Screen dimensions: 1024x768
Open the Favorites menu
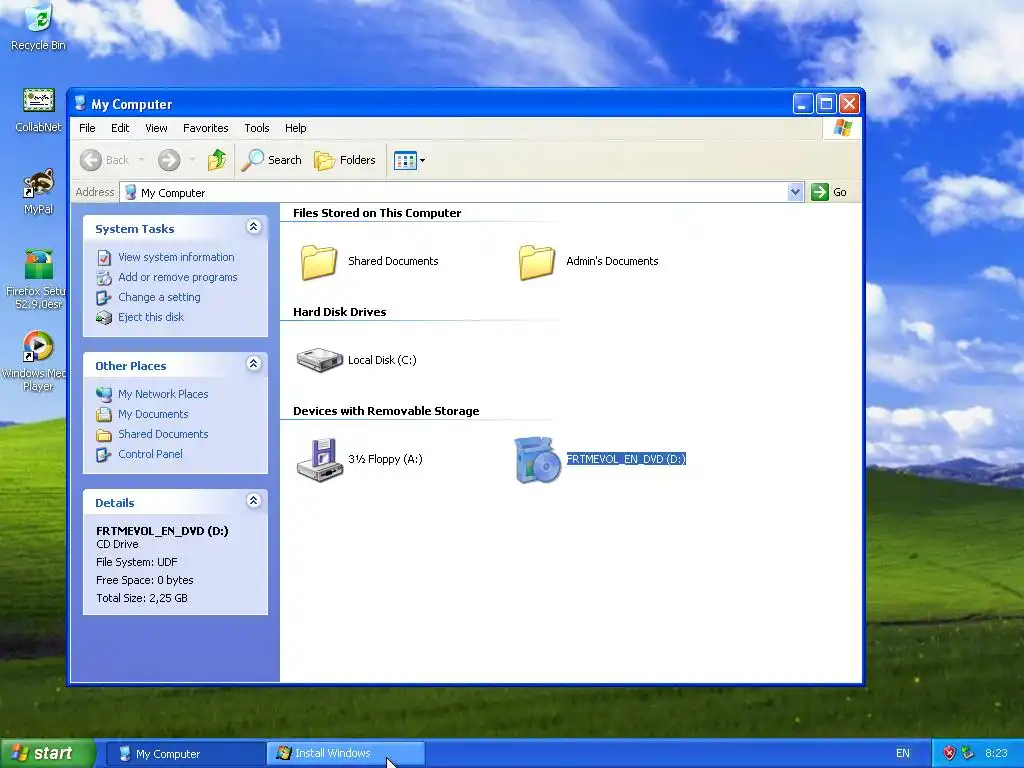pos(206,128)
